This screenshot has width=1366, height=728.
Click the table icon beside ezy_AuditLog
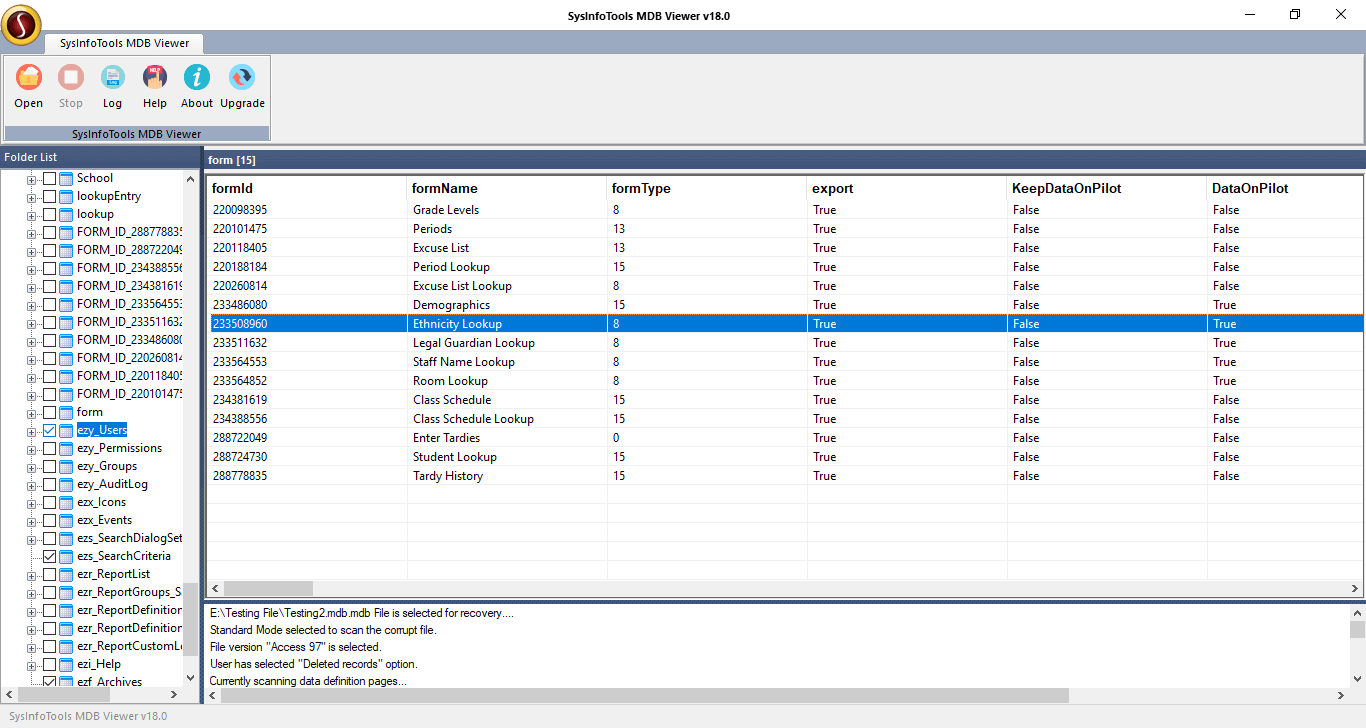66,484
